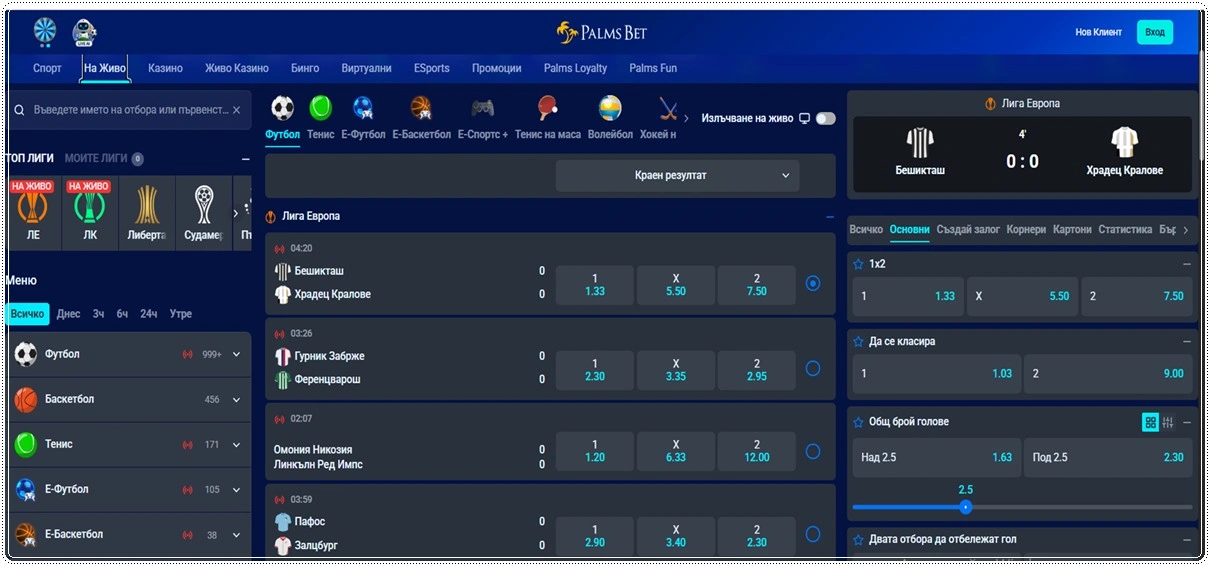Switch goals market to slider view
The height and width of the screenshot is (566, 1210).
(1168, 422)
